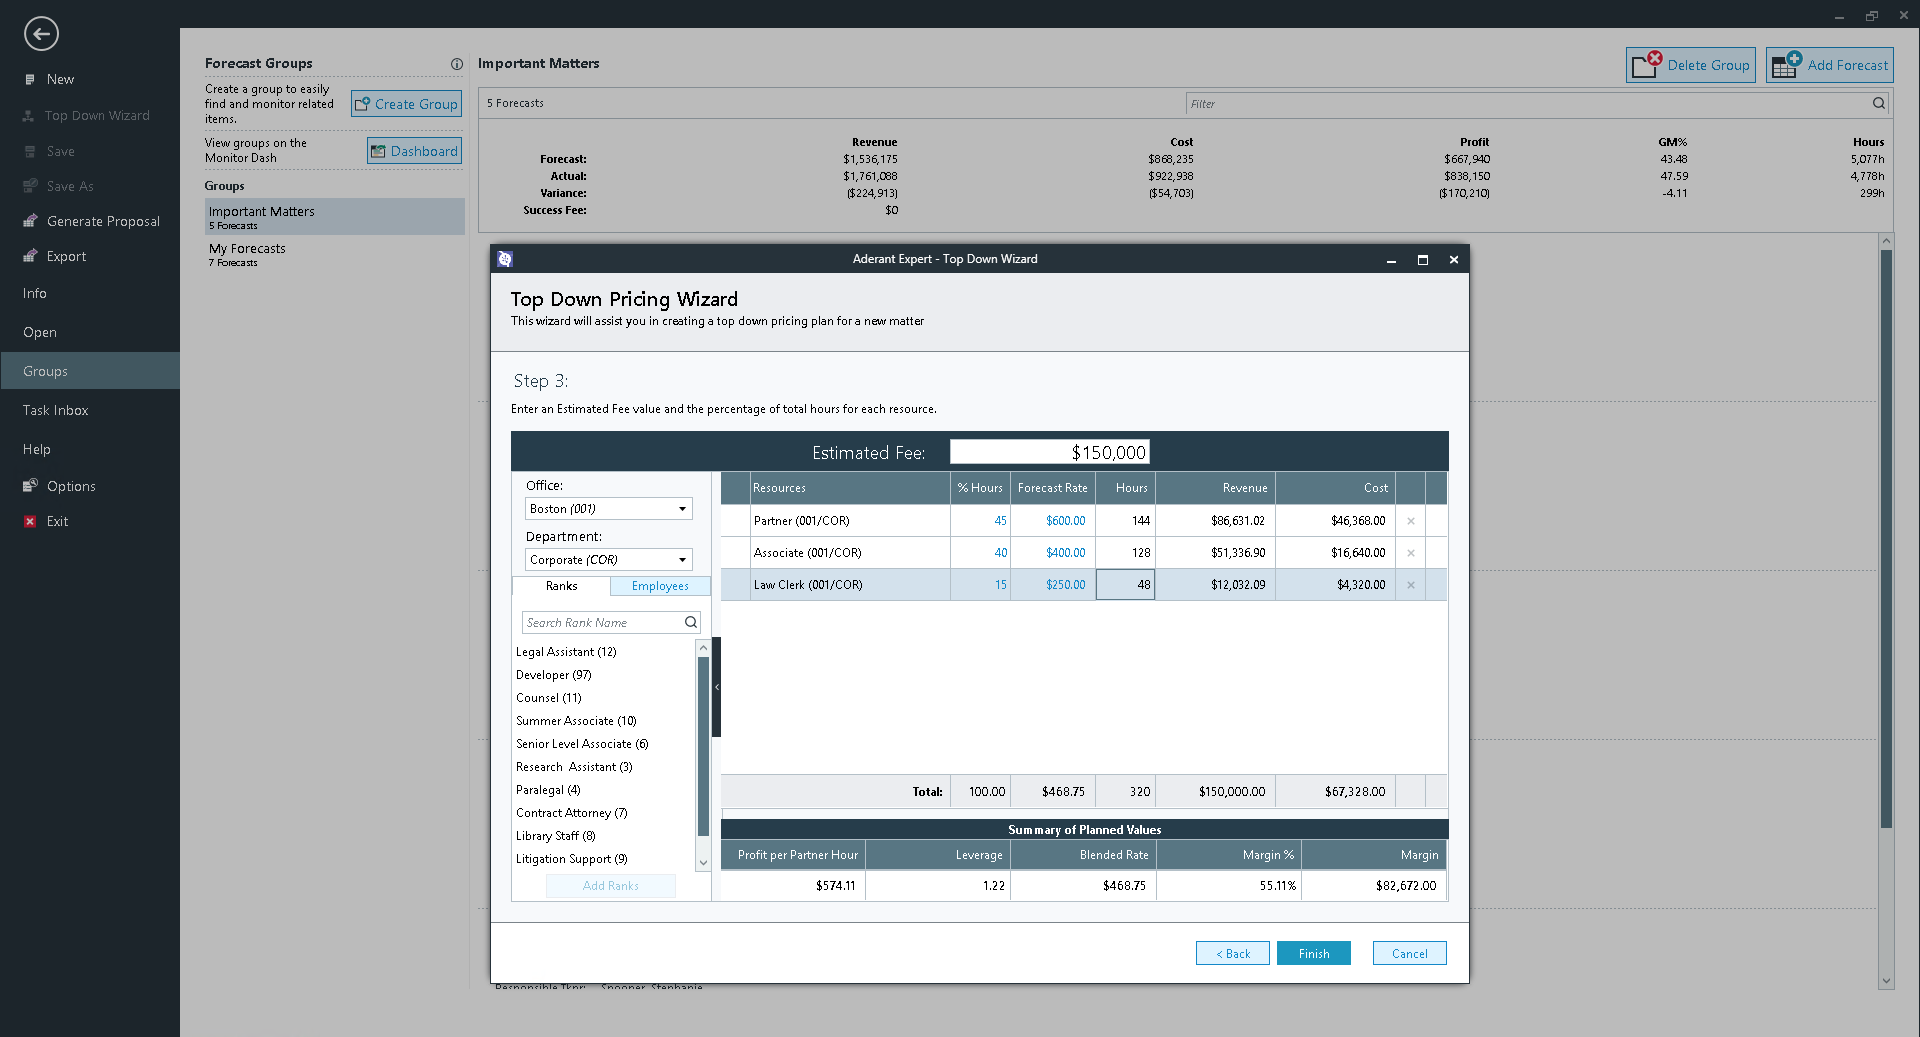Select the Generate Proposal sidebar icon
This screenshot has width=1920, height=1037.
pos(29,221)
